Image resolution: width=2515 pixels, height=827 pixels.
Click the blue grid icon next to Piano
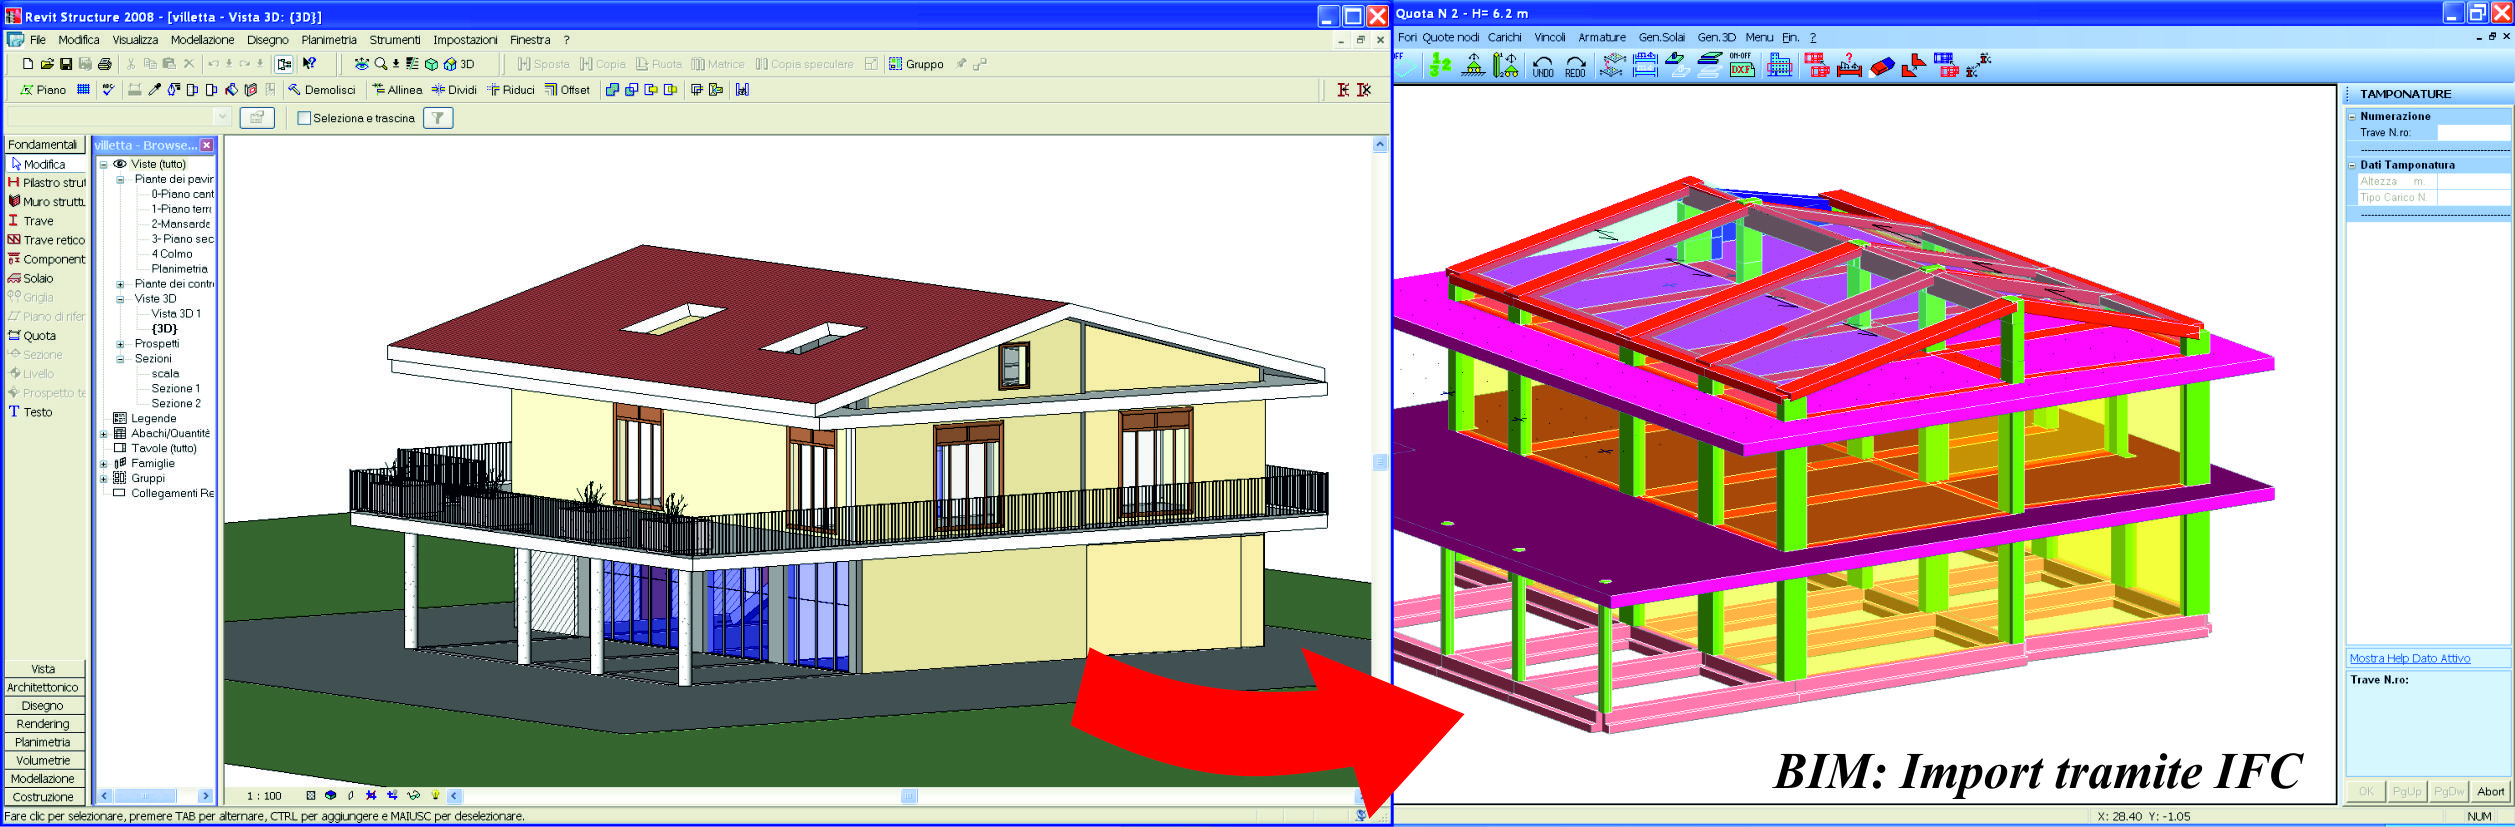[x=84, y=90]
